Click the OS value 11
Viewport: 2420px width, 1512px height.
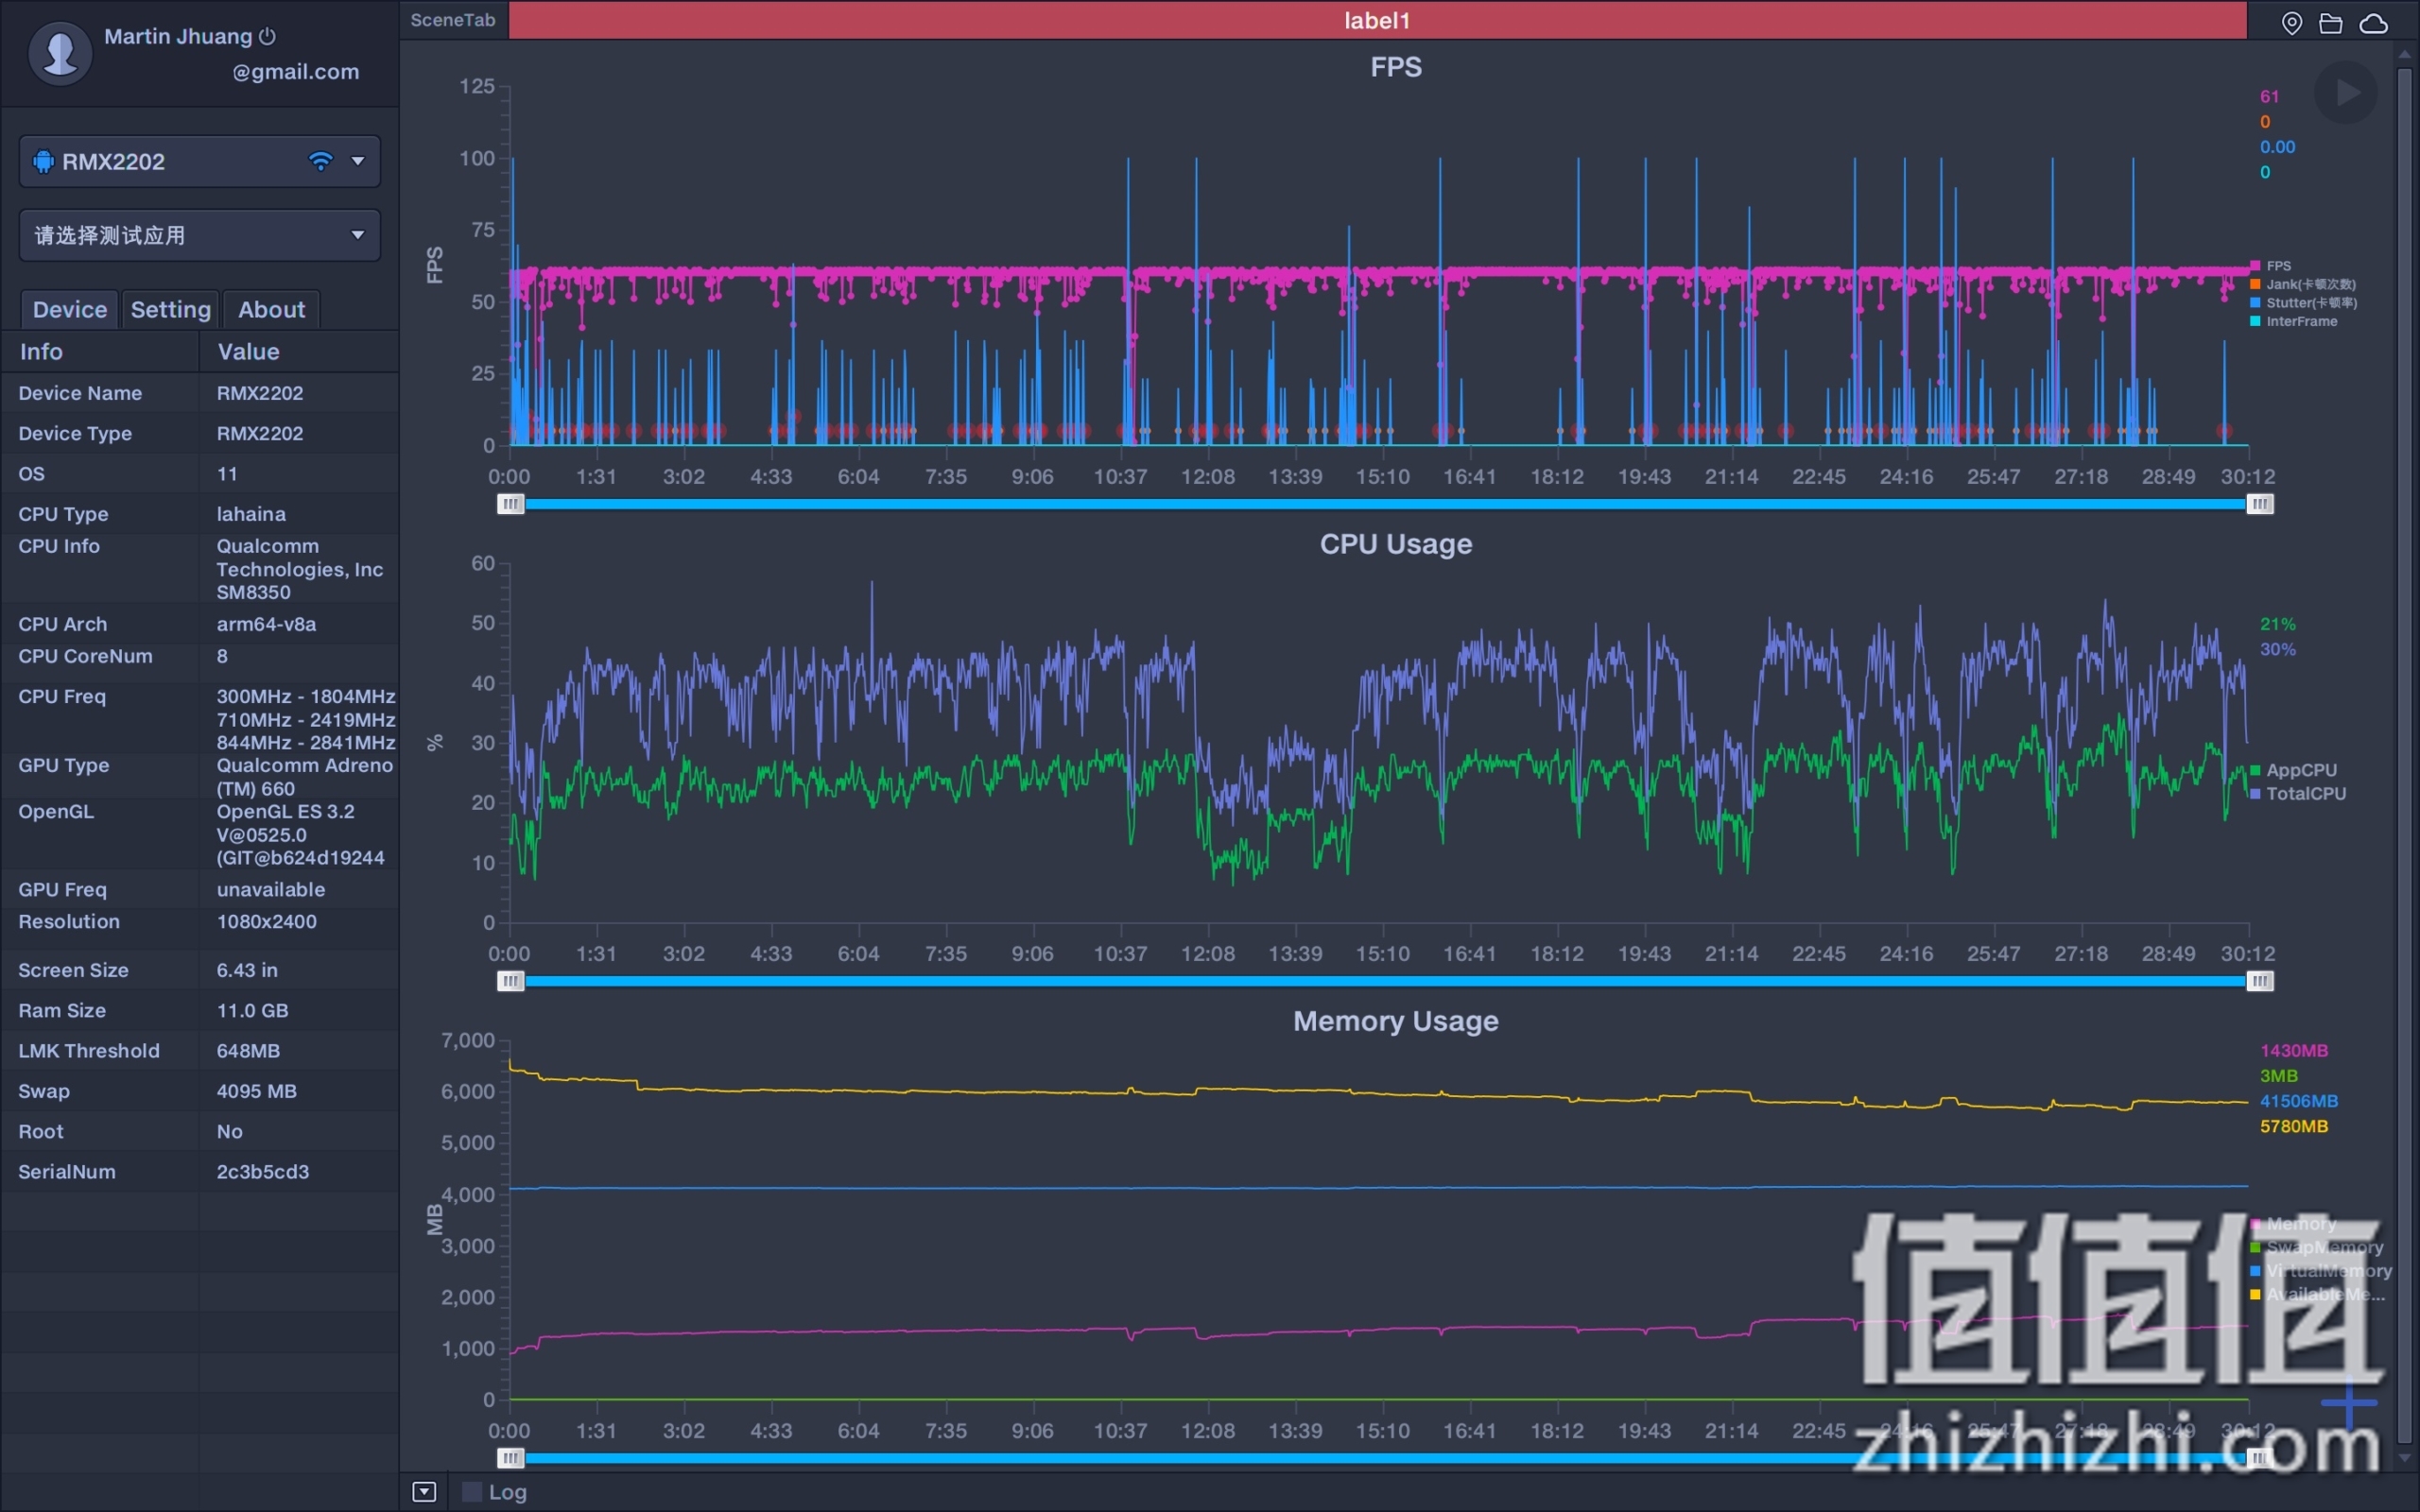tap(227, 473)
